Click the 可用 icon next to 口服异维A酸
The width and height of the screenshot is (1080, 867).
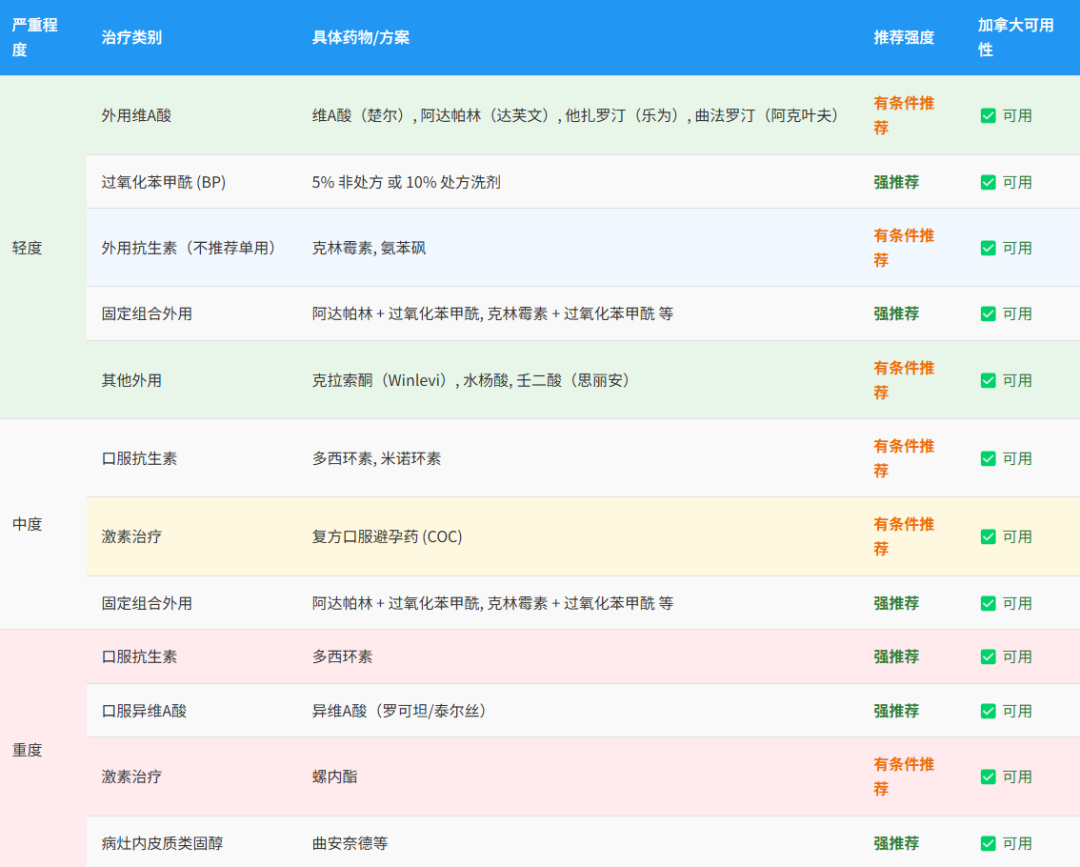pyautogui.click(x=988, y=711)
